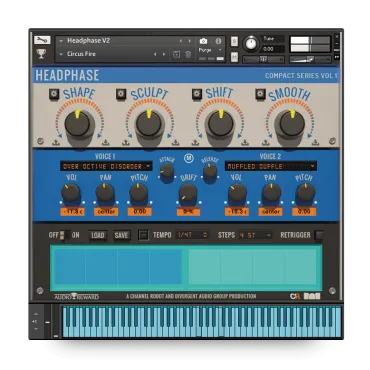Open the instrument info icon
The width and height of the screenshot is (370, 370).
(x=218, y=41)
